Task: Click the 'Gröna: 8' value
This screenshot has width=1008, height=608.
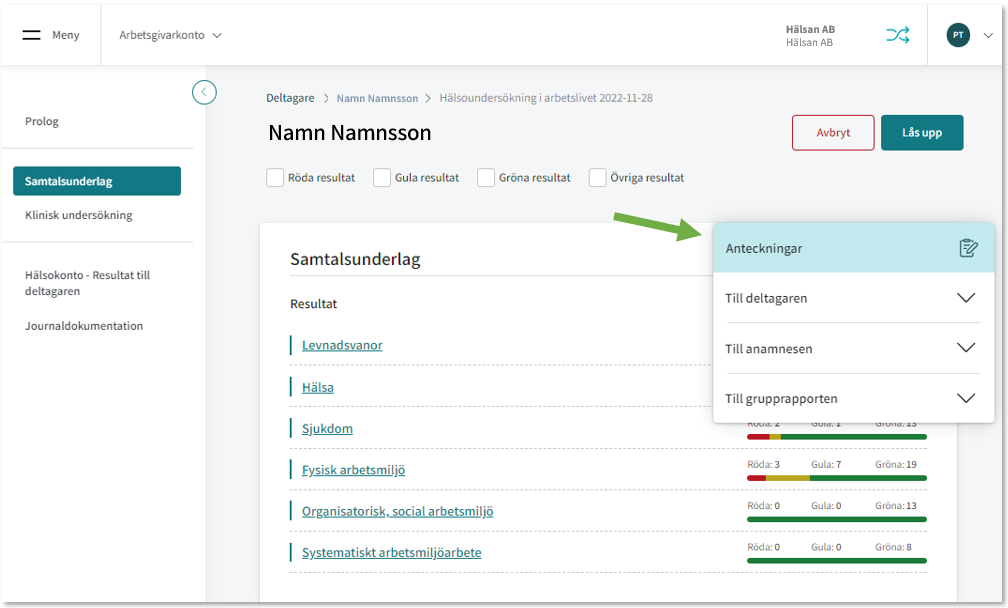Action: (x=893, y=547)
